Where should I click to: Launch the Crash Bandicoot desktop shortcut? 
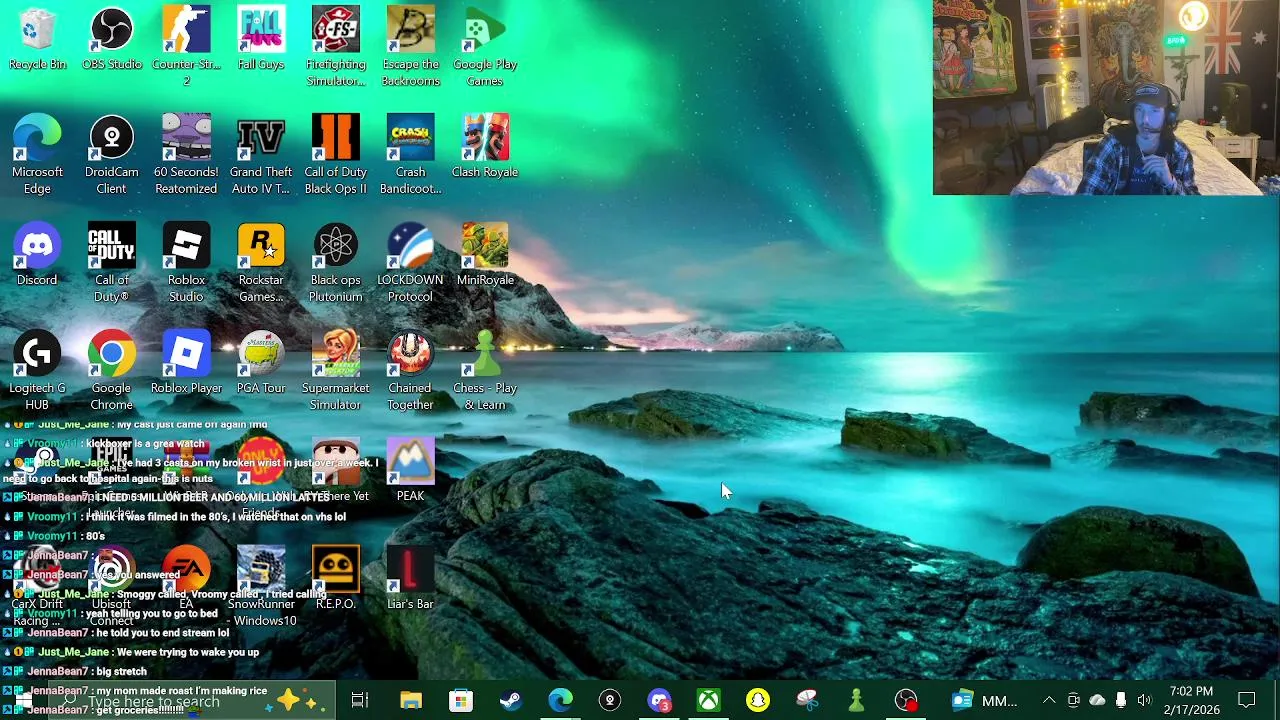pyautogui.click(x=410, y=155)
